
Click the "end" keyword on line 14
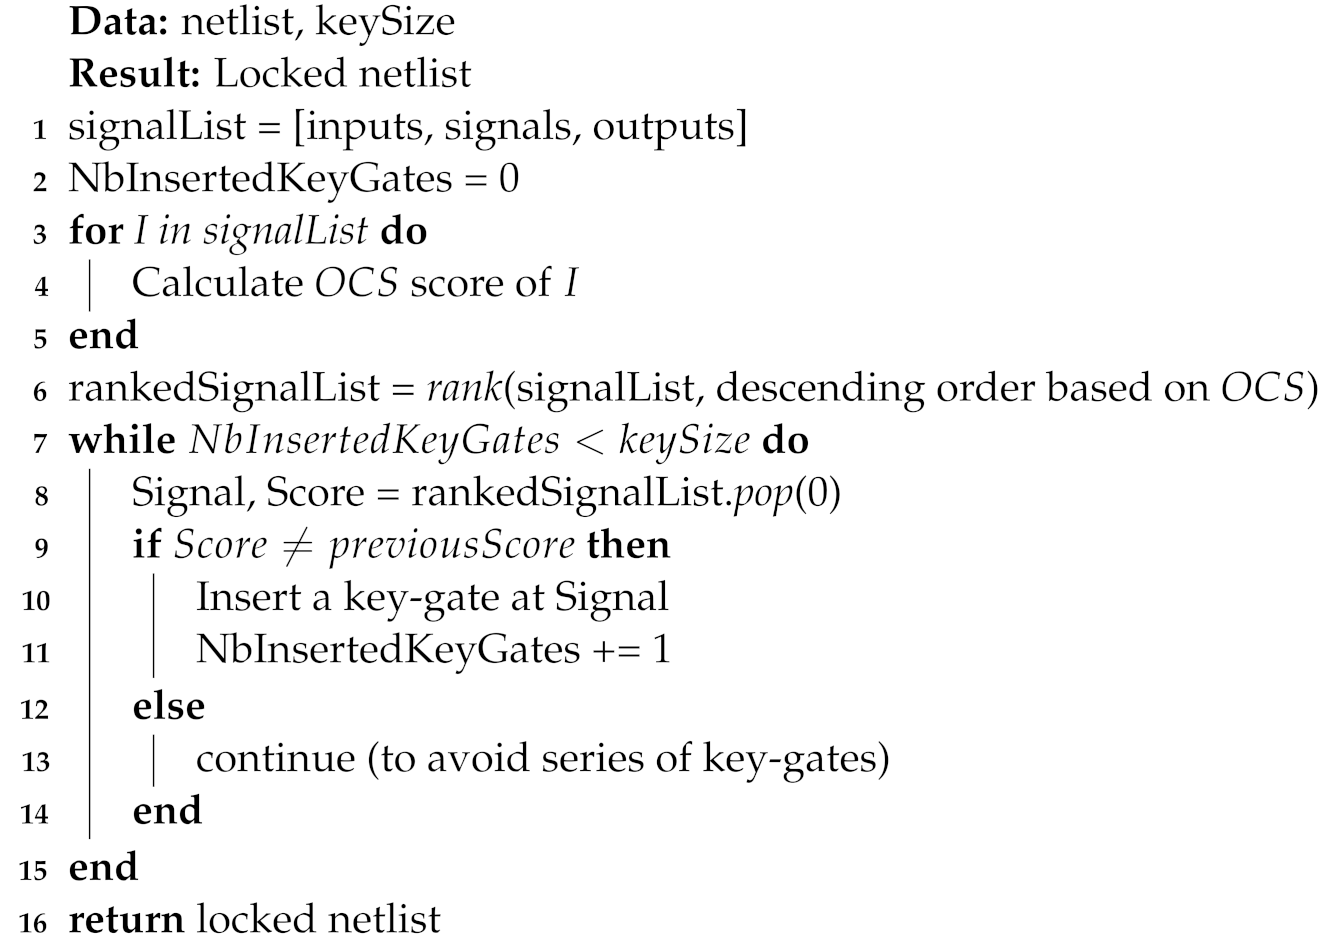(x=167, y=810)
